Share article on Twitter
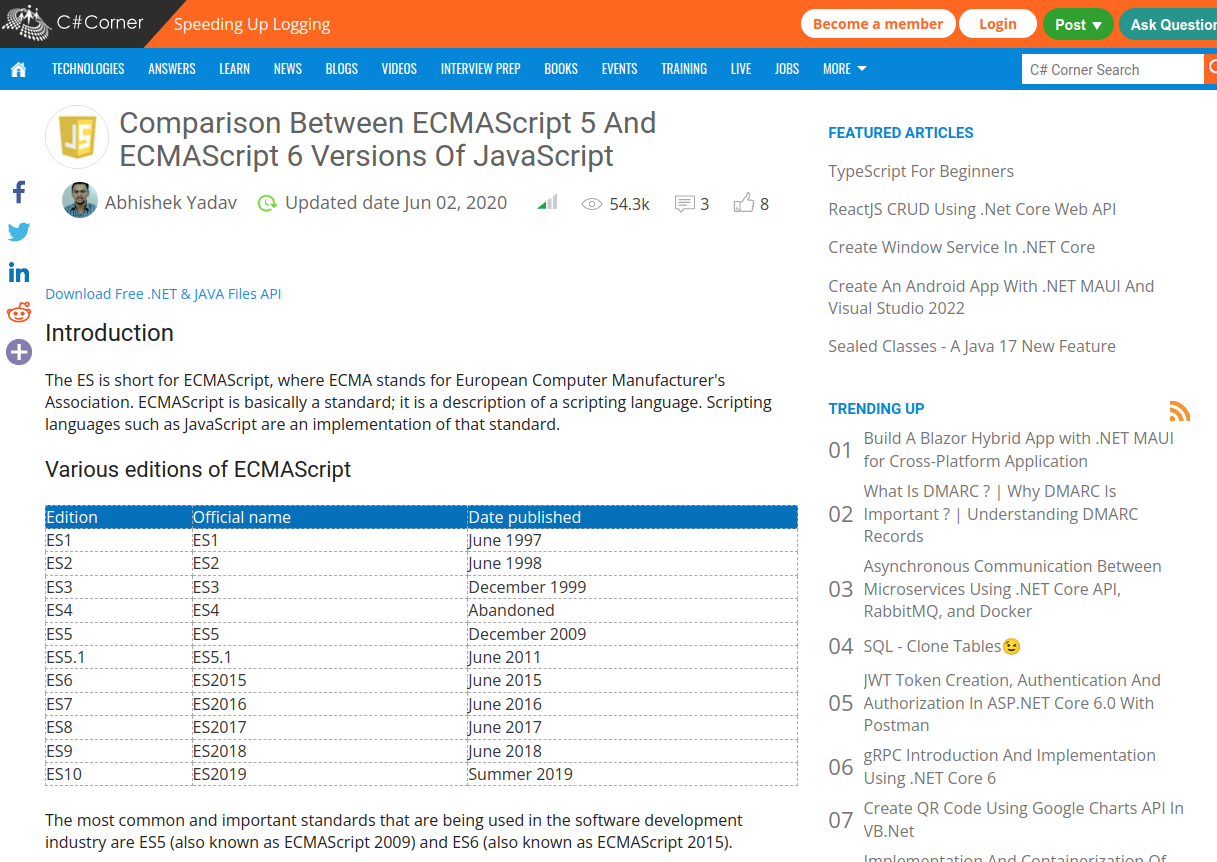This screenshot has width=1217, height=862. pyautogui.click(x=19, y=232)
